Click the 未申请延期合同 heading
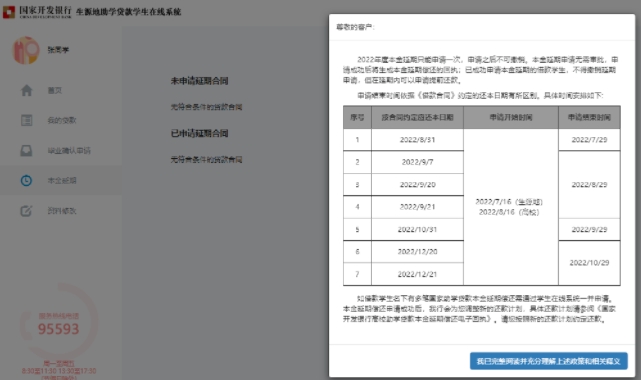Viewport: 641px width, 380px height. pos(199,81)
